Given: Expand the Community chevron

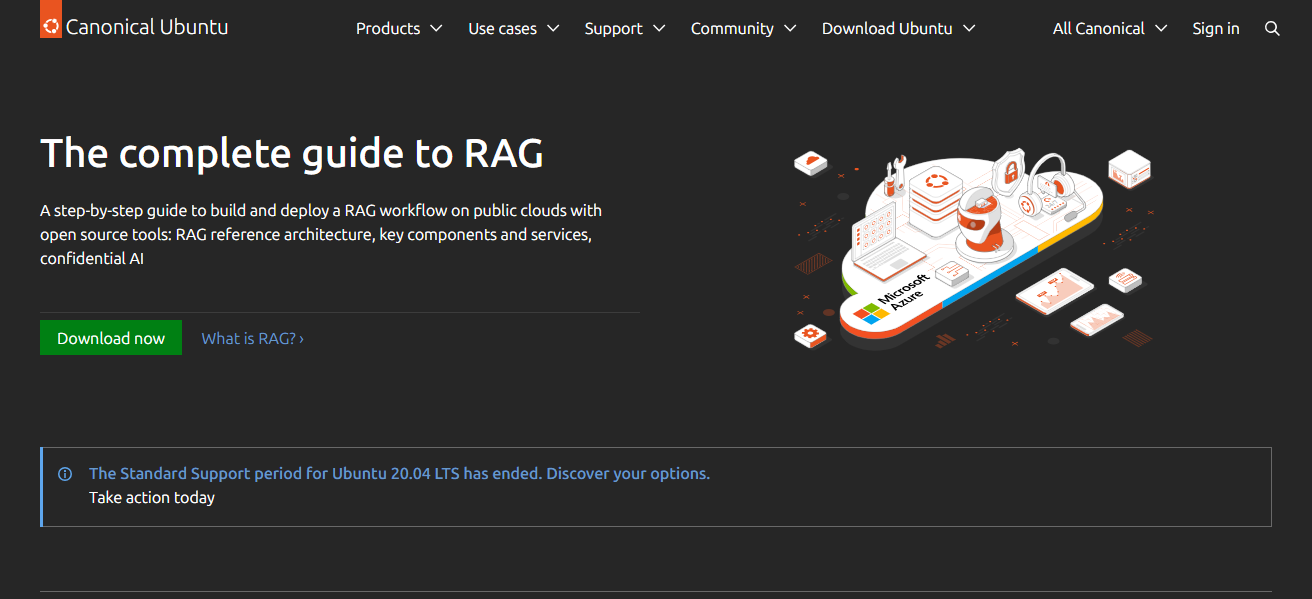Looking at the screenshot, I should [790, 29].
